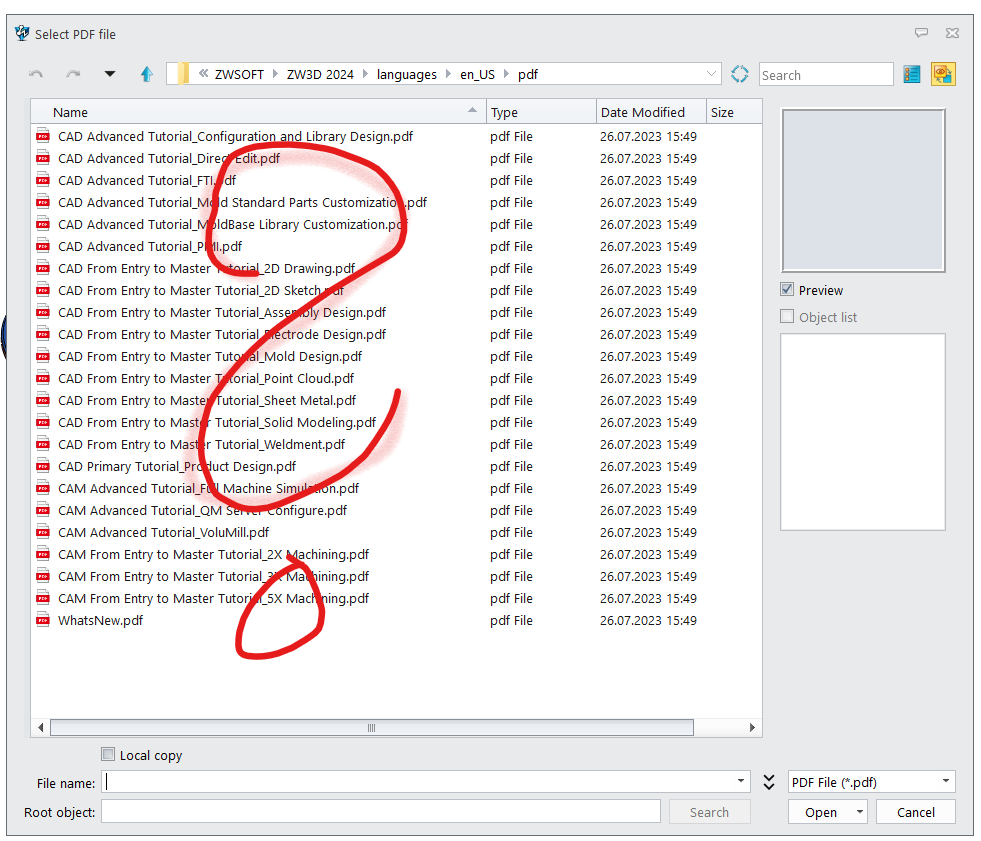The width and height of the screenshot is (981, 841).
Task: Select the WhatsNew.pdf file icon
Action: tap(43, 620)
